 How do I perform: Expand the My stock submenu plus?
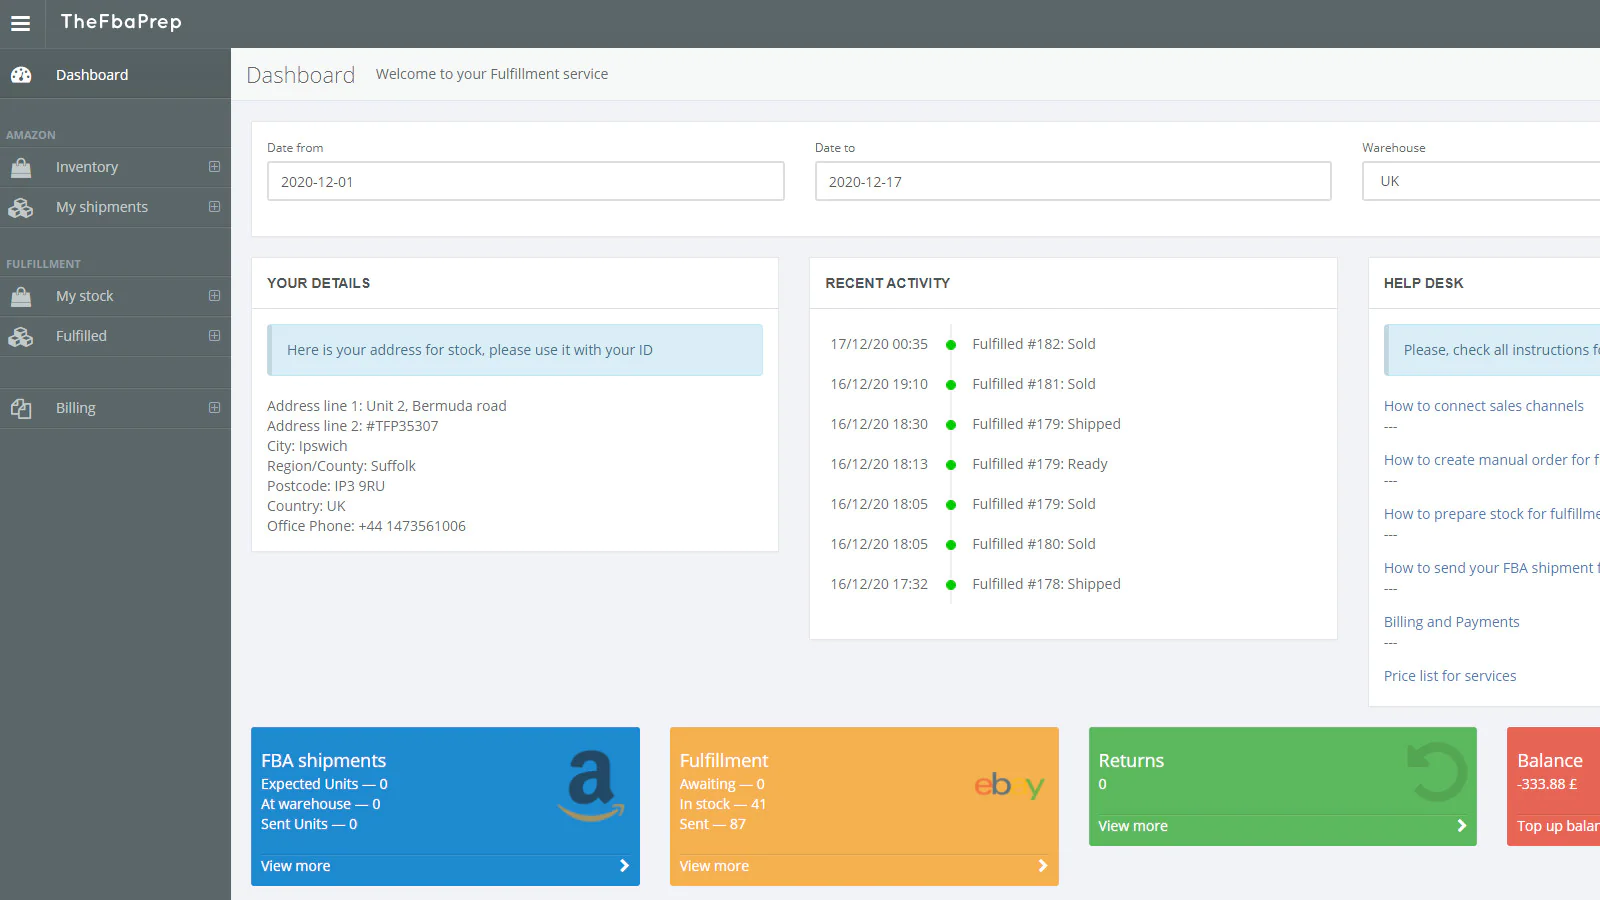point(214,296)
